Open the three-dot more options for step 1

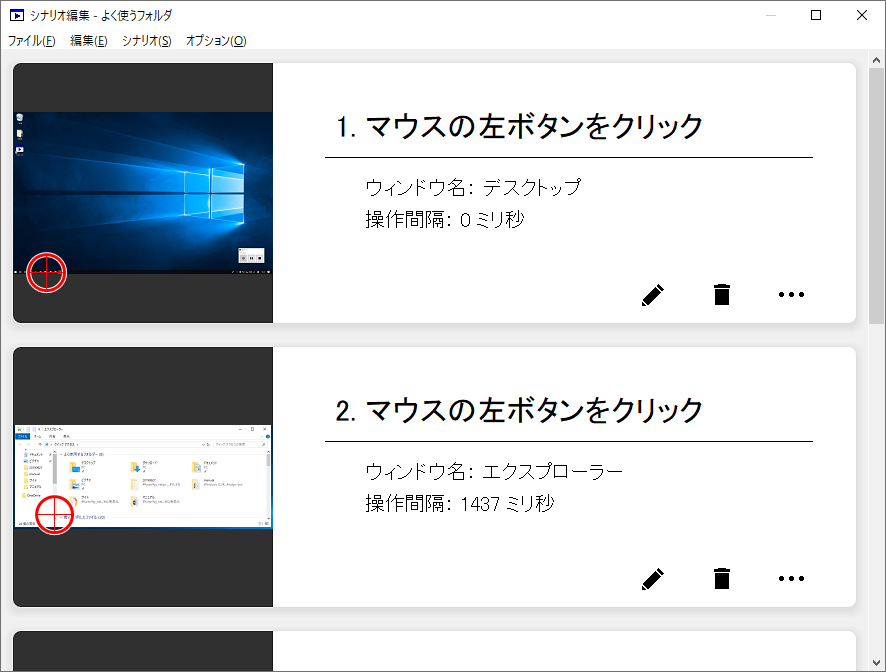[791, 295]
